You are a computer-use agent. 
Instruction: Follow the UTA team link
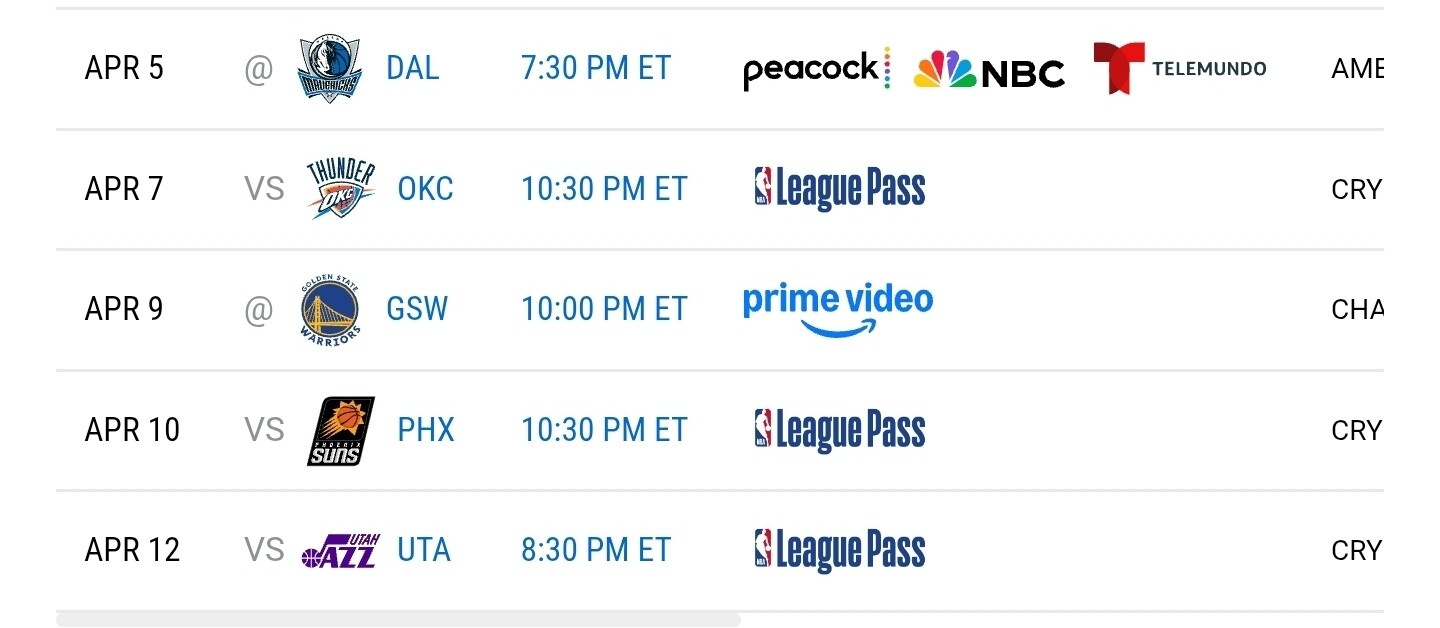click(424, 551)
